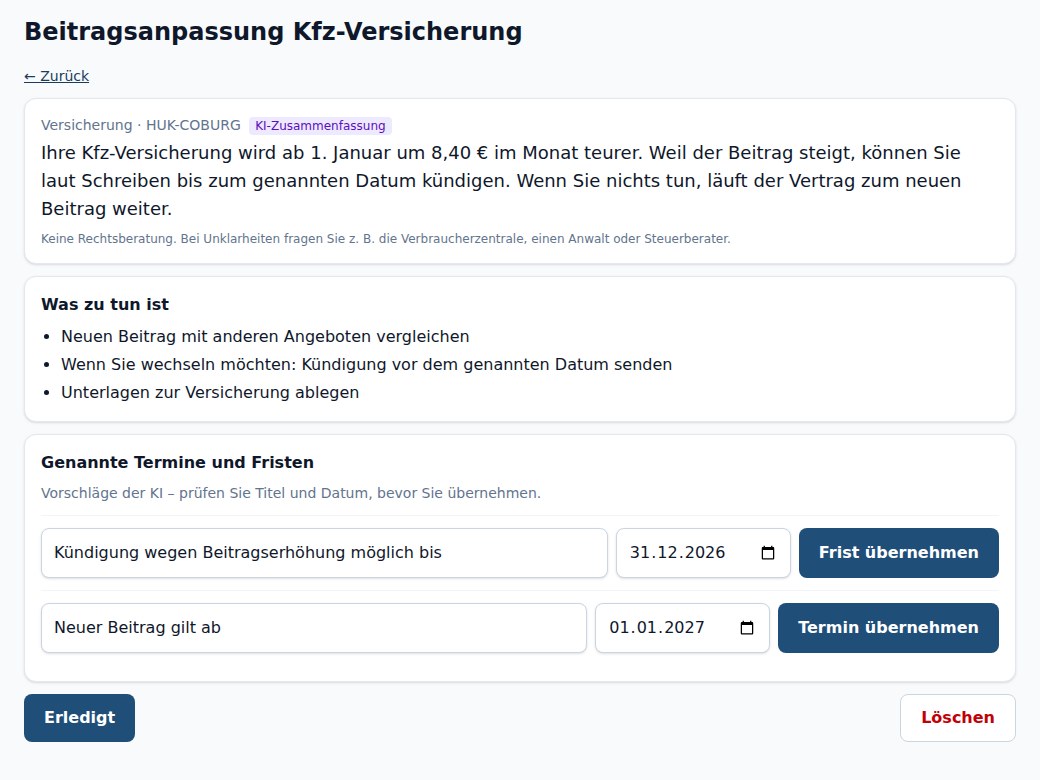The height and width of the screenshot is (780, 1040).
Task: Click the Keine Rechtsberatung disclaimer text
Action: pos(385,239)
